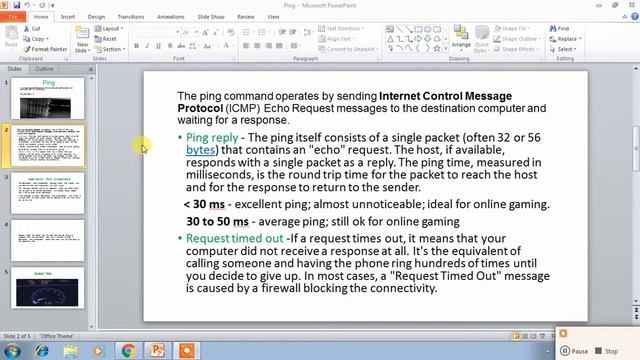Toggle Italic formatting
This screenshot has height=360, width=640.
147,46
